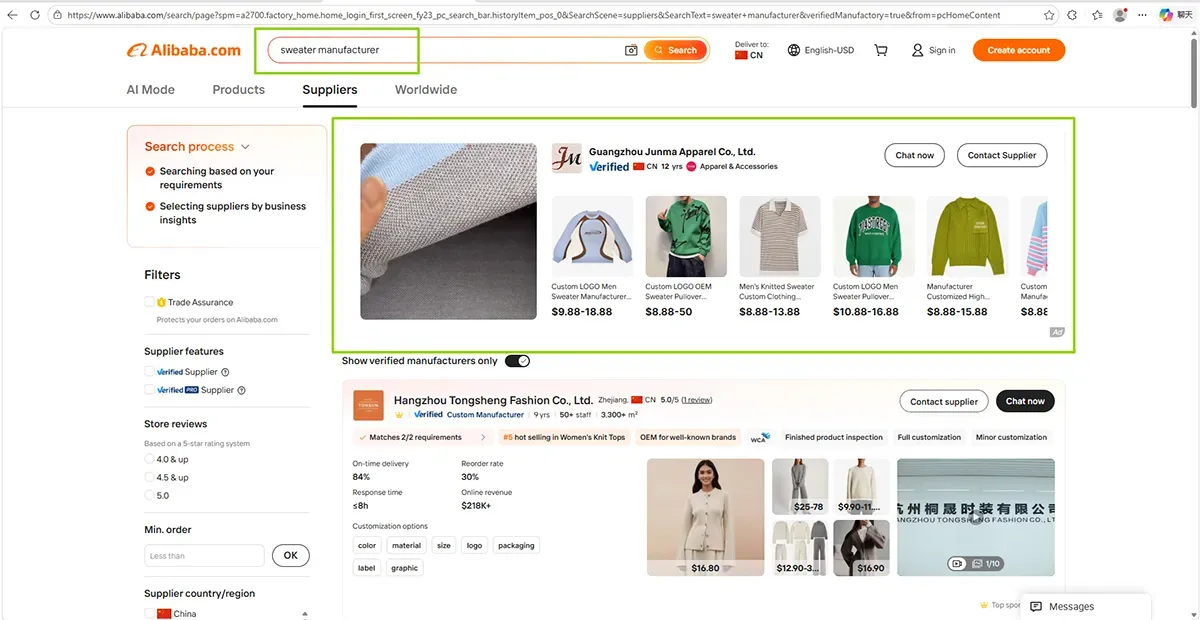Switch to AI Mode tab
This screenshot has height=620, width=1200.
pyautogui.click(x=151, y=89)
